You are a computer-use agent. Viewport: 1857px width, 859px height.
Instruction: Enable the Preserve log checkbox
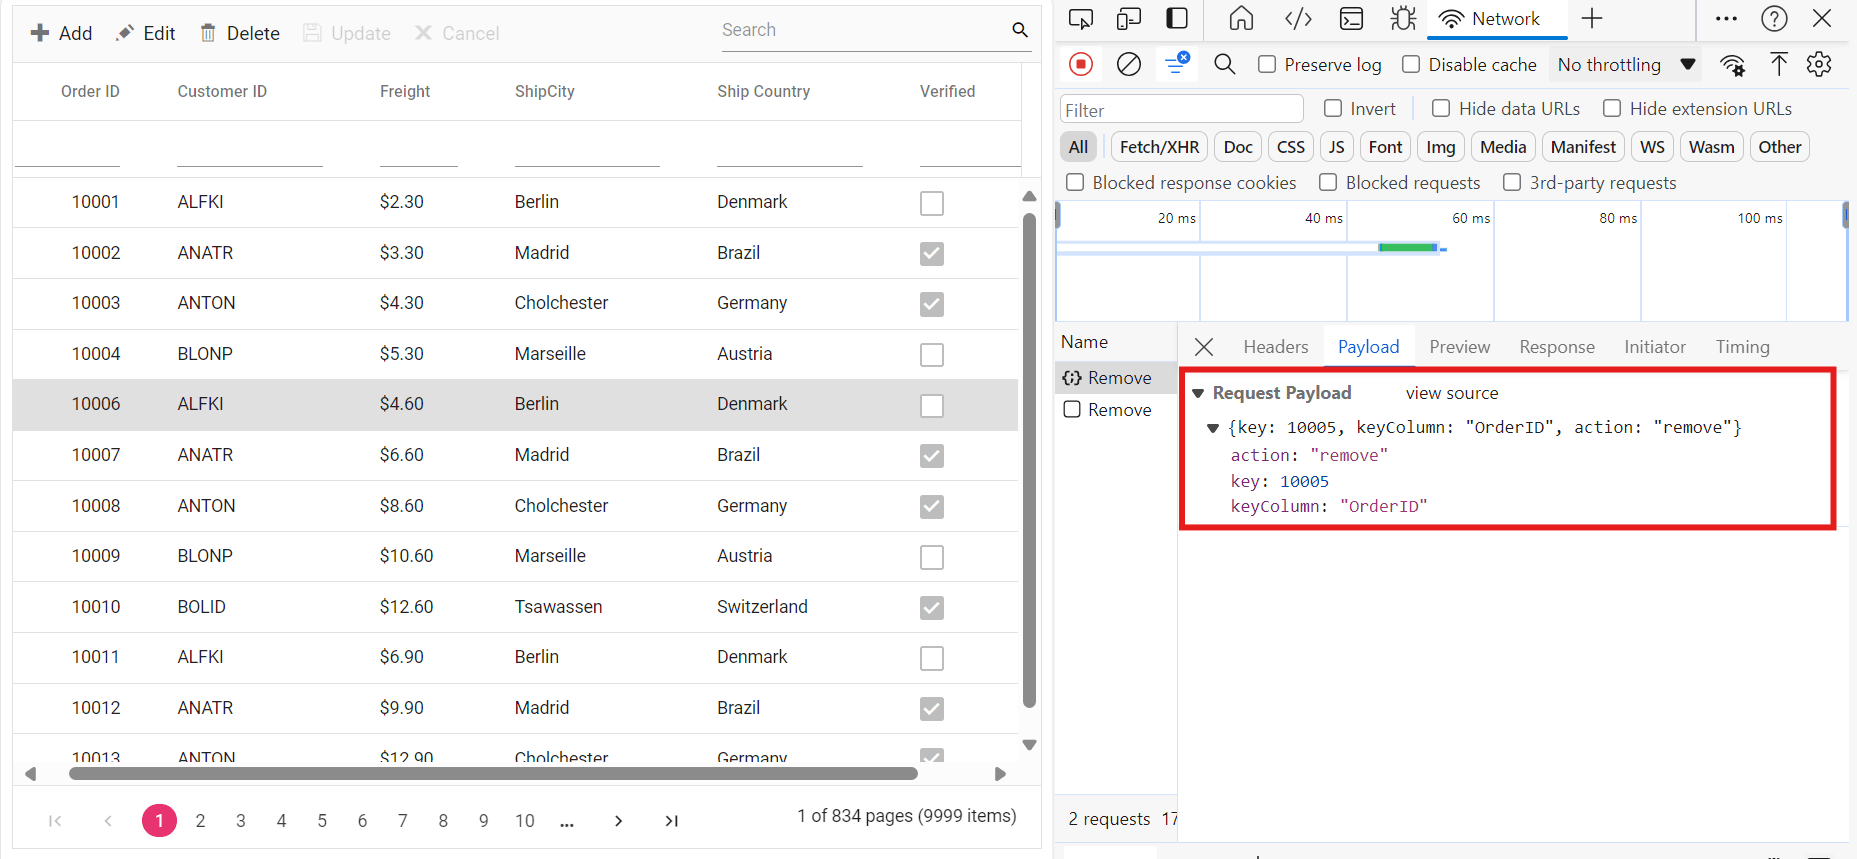pos(1267,65)
